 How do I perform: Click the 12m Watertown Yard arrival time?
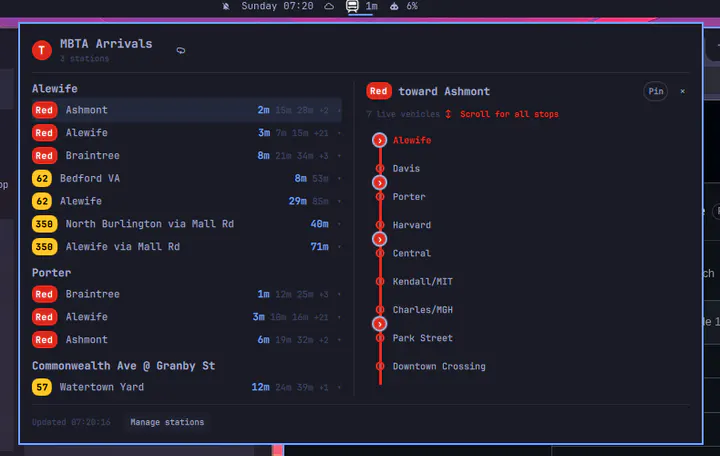[x=260, y=387]
